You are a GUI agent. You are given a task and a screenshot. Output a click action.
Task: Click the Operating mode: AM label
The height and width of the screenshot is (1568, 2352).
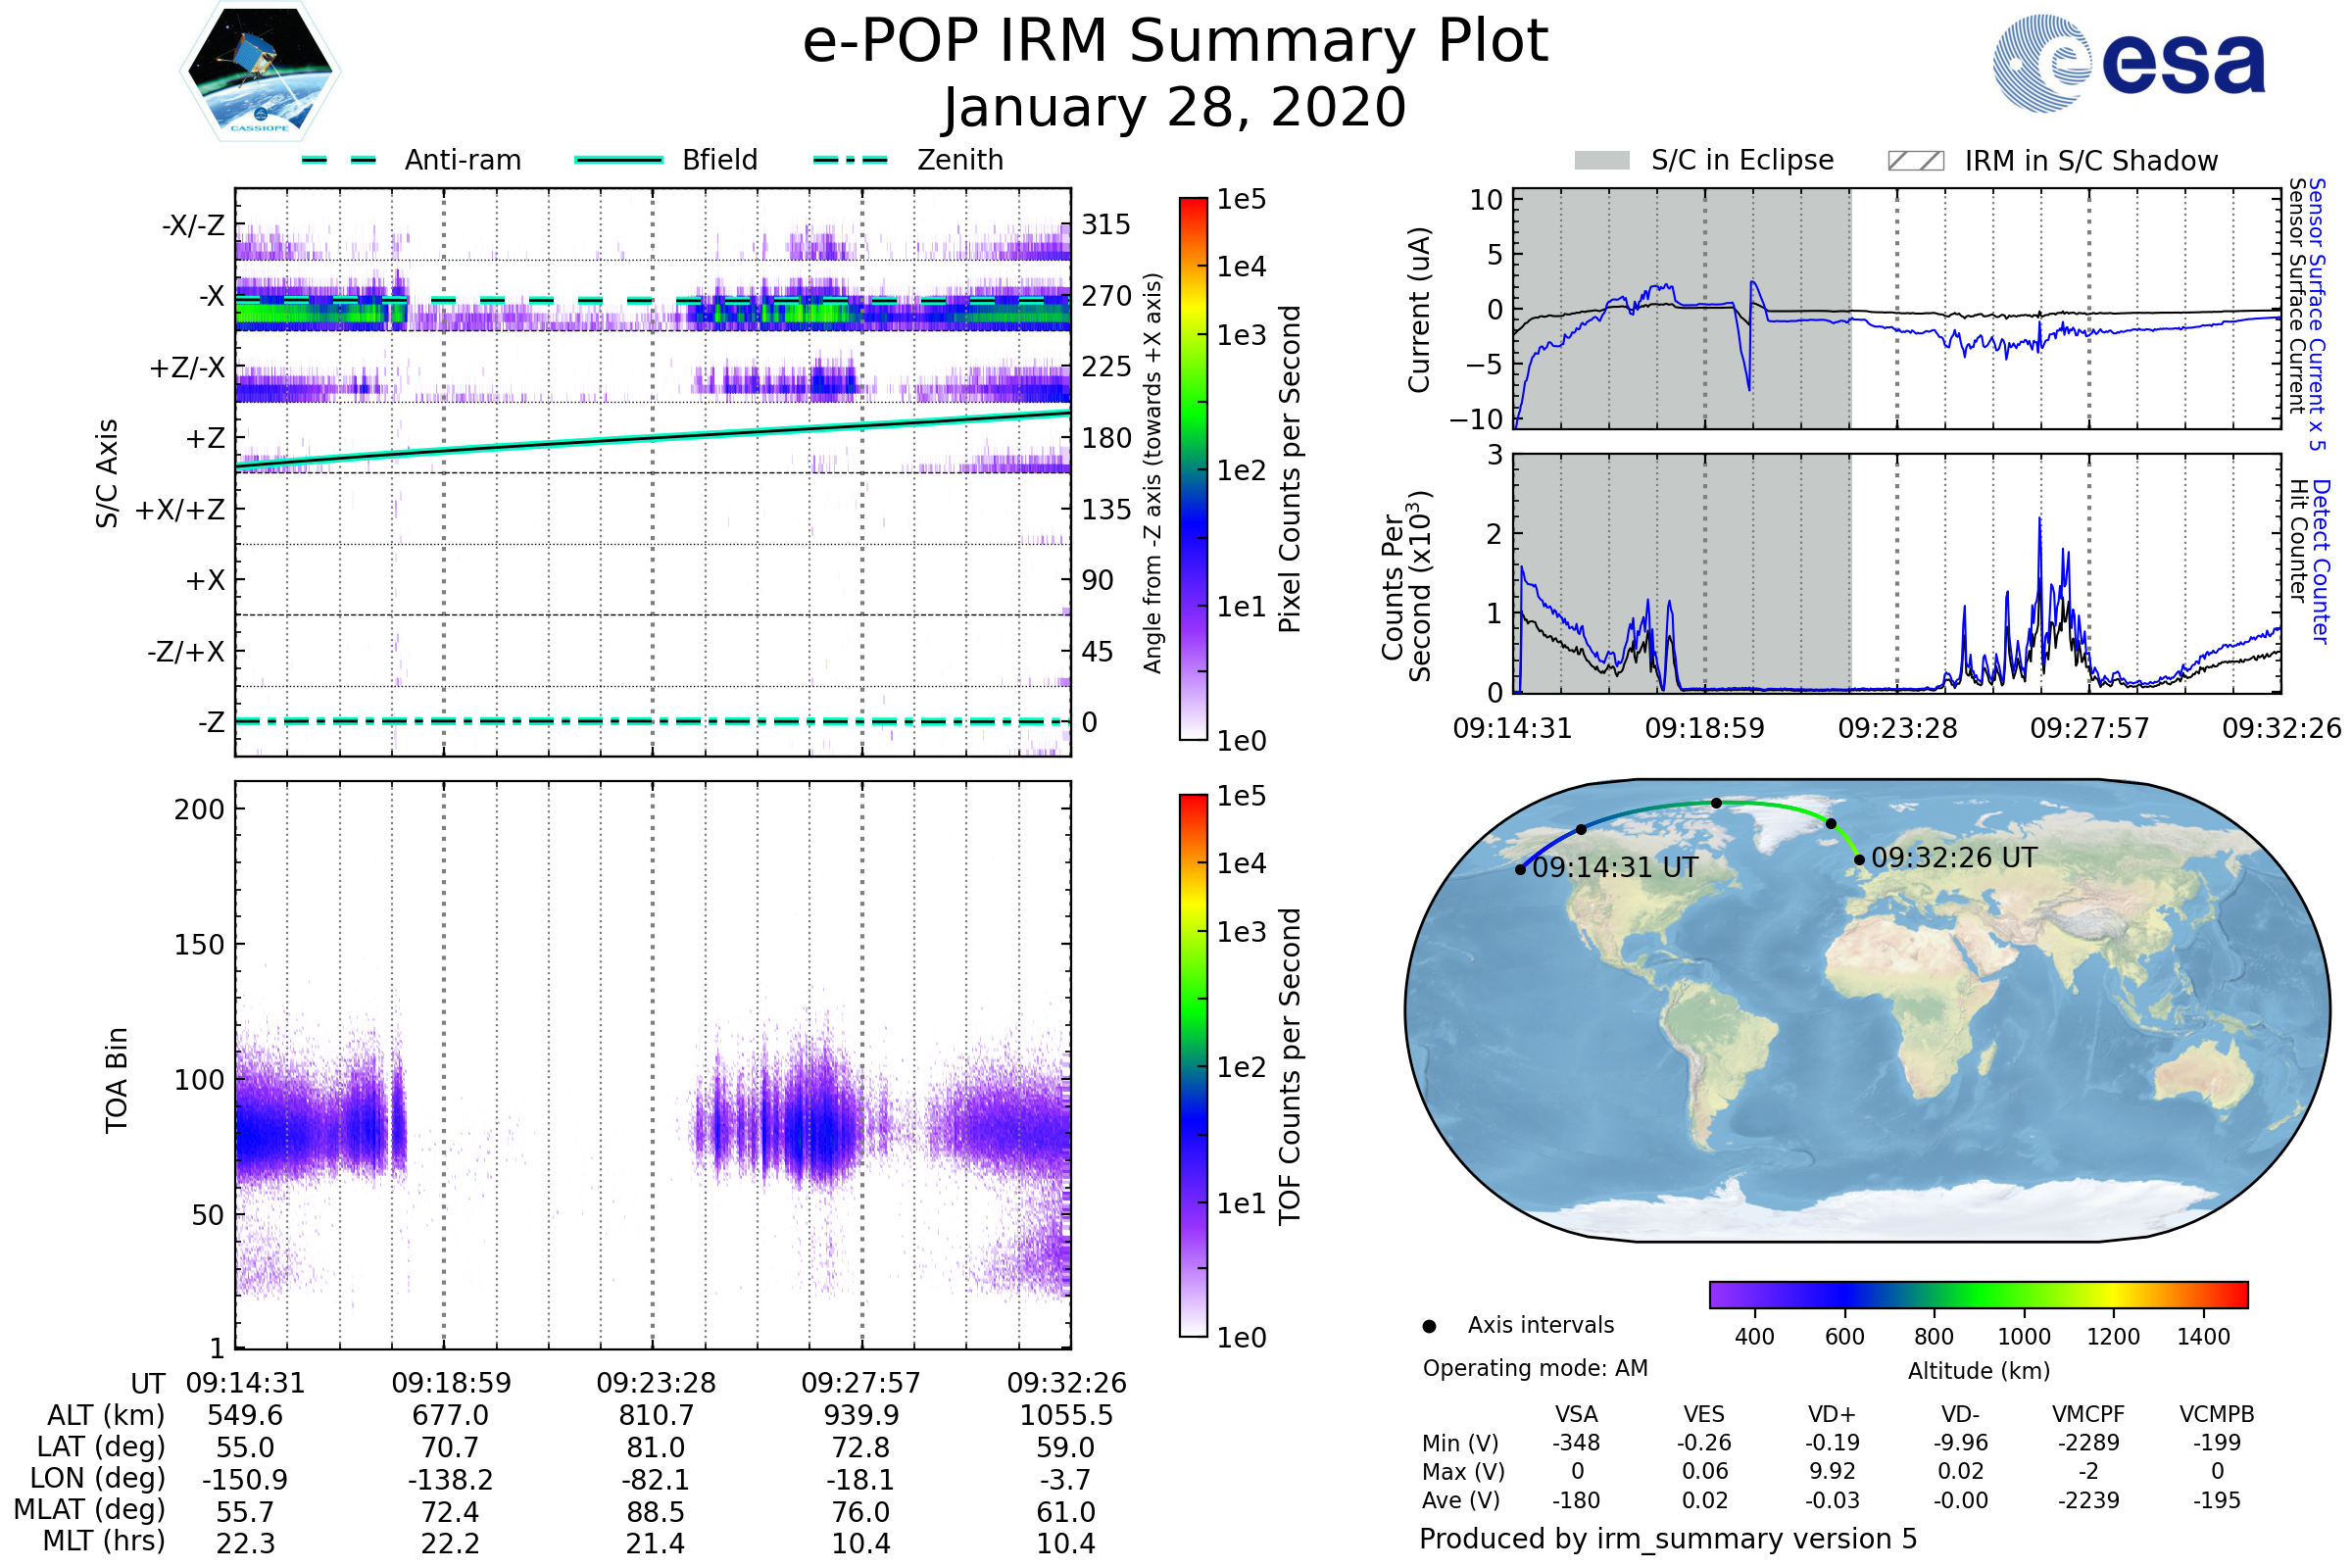[1535, 1368]
